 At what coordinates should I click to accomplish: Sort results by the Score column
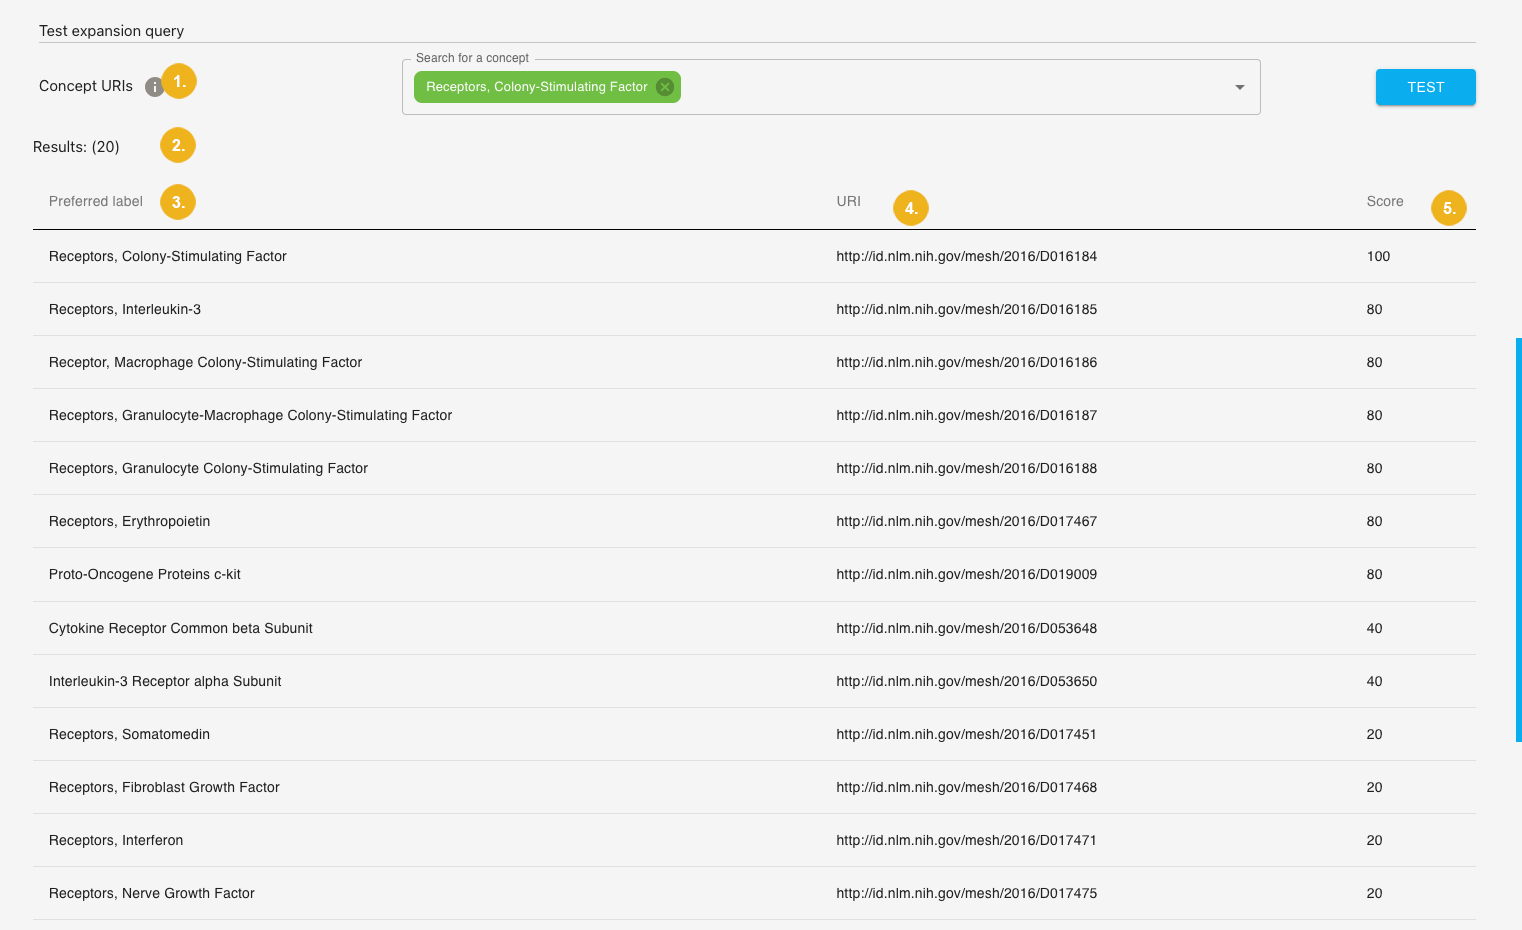(x=1384, y=201)
